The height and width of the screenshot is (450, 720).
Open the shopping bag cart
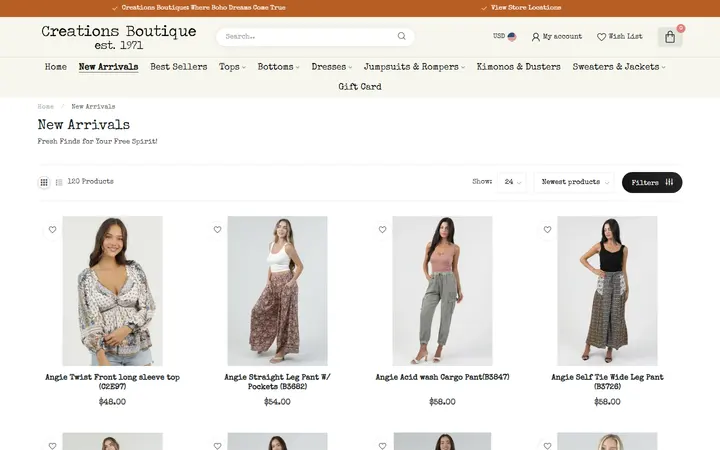[670, 37]
